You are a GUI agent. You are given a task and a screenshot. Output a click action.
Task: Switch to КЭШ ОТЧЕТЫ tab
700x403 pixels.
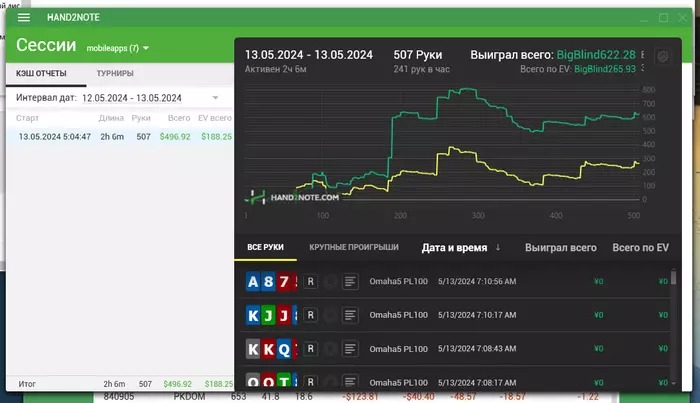[x=41, y=73]
